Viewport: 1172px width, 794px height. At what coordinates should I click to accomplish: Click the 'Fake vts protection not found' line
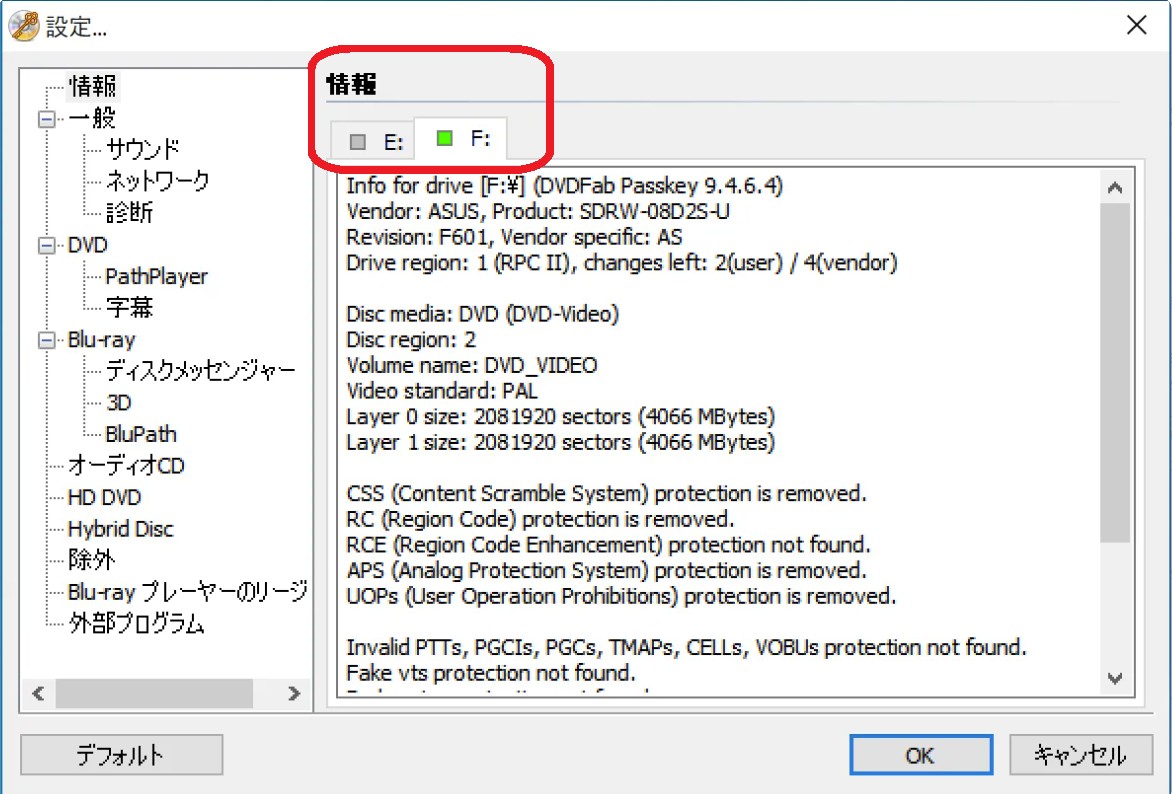tap(490, 673)
